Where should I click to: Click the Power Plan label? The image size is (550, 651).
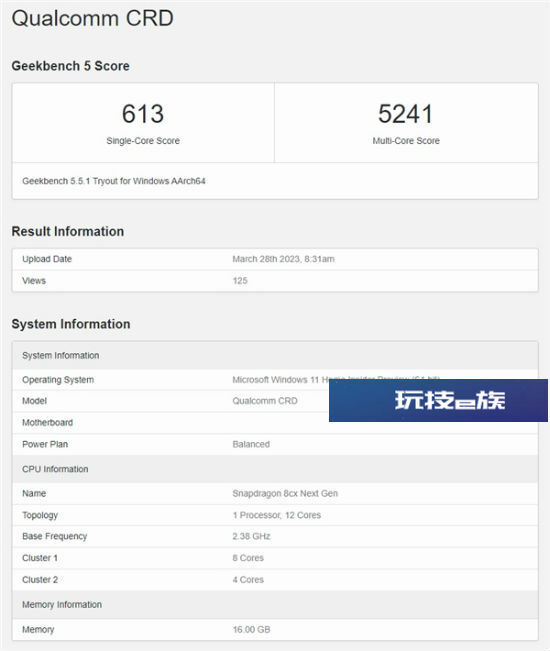coord(45,444)
